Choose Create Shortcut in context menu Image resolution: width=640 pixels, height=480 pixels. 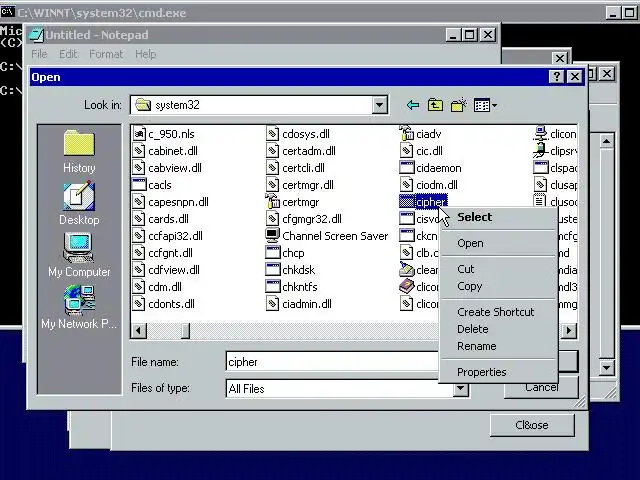point(498,312)
